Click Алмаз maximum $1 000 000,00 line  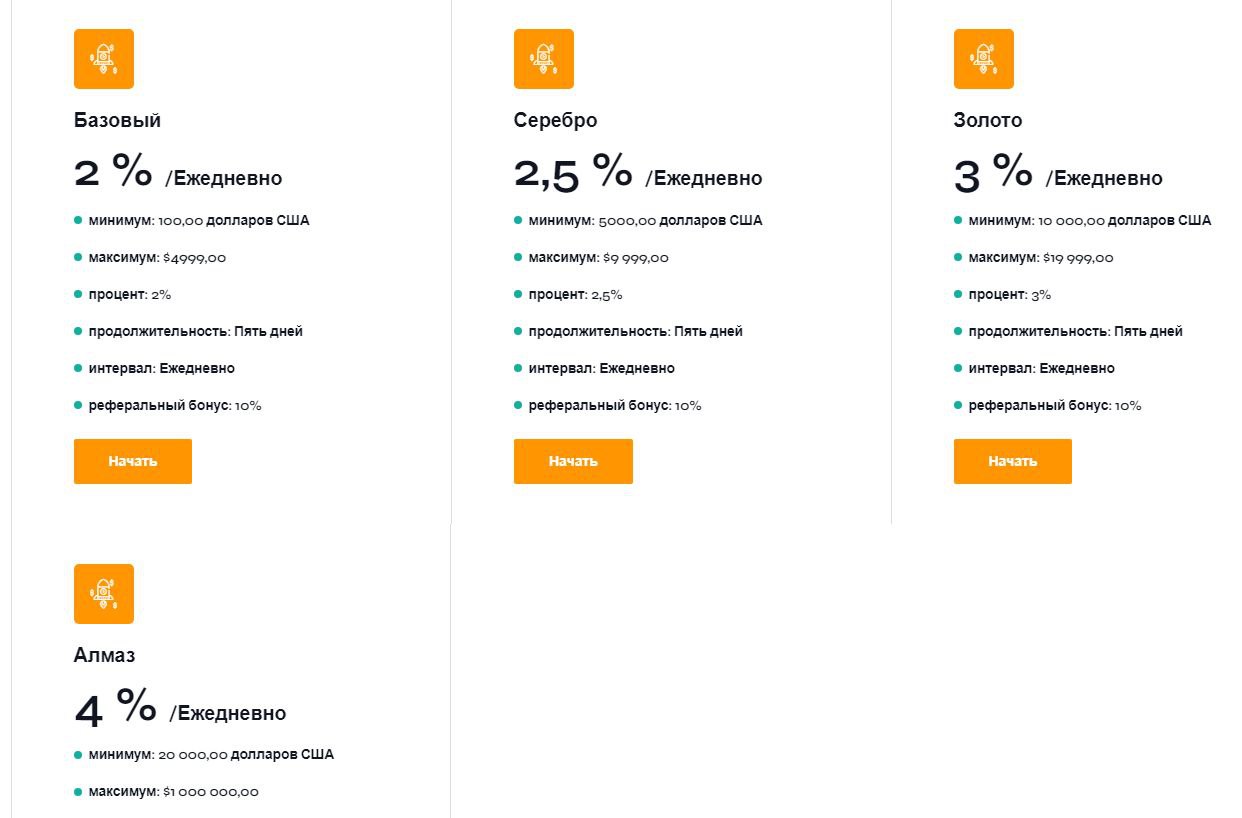(x=166, y=792)
